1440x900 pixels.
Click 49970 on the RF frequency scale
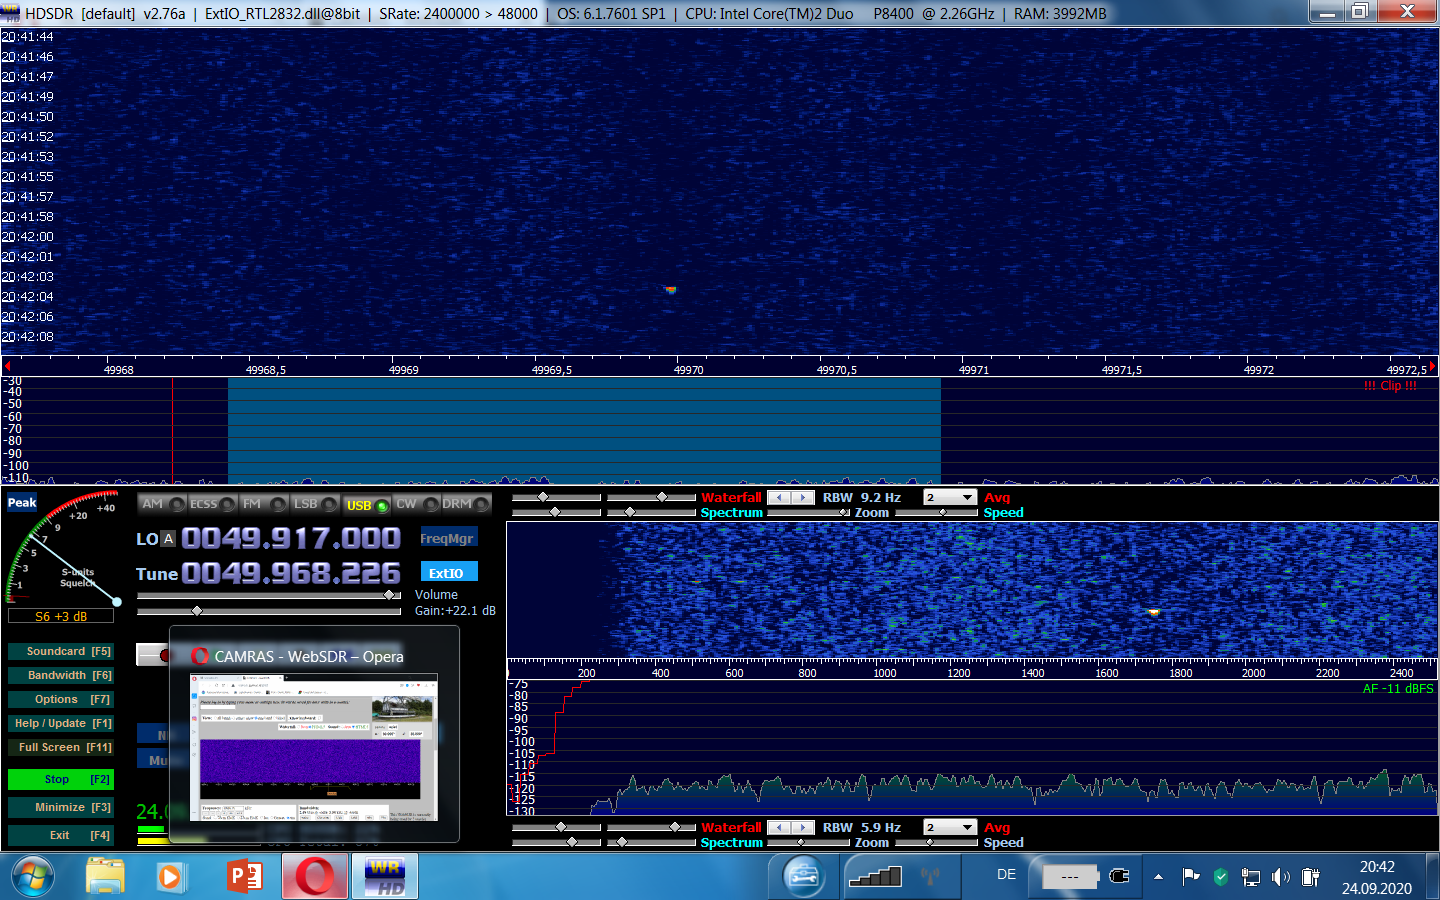(689, 370)
